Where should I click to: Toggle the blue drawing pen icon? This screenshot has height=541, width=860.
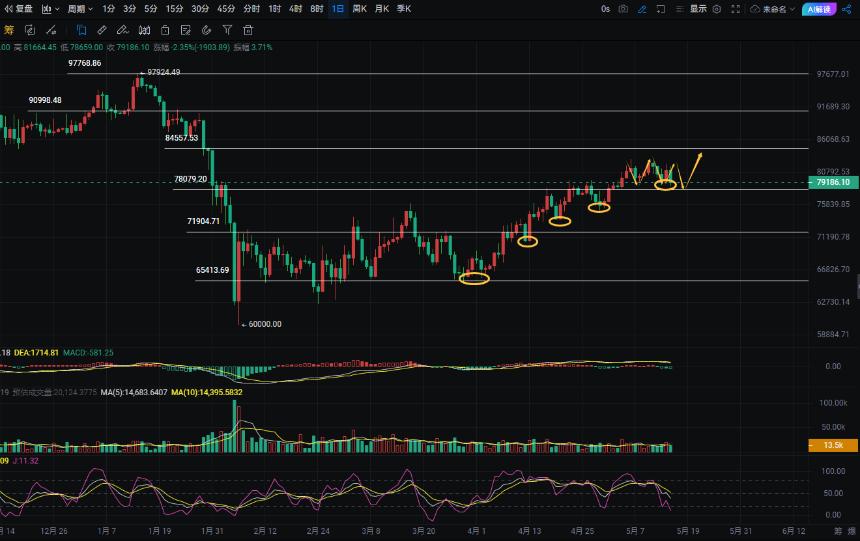pos(642,9)
